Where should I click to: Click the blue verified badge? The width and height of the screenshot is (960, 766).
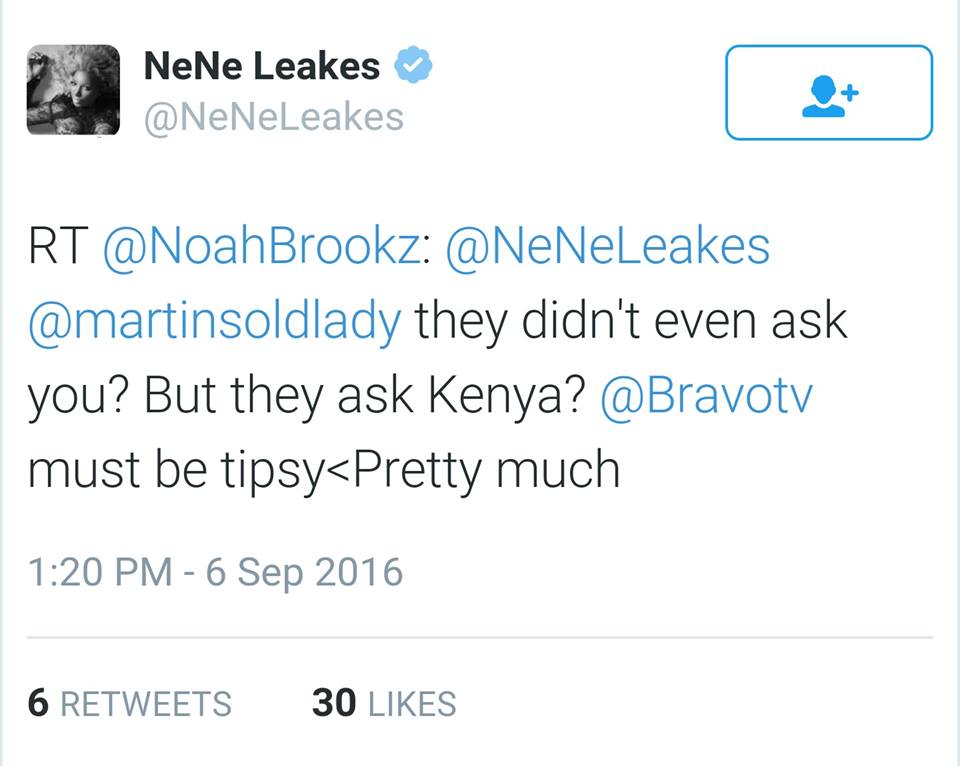(412, 67)
